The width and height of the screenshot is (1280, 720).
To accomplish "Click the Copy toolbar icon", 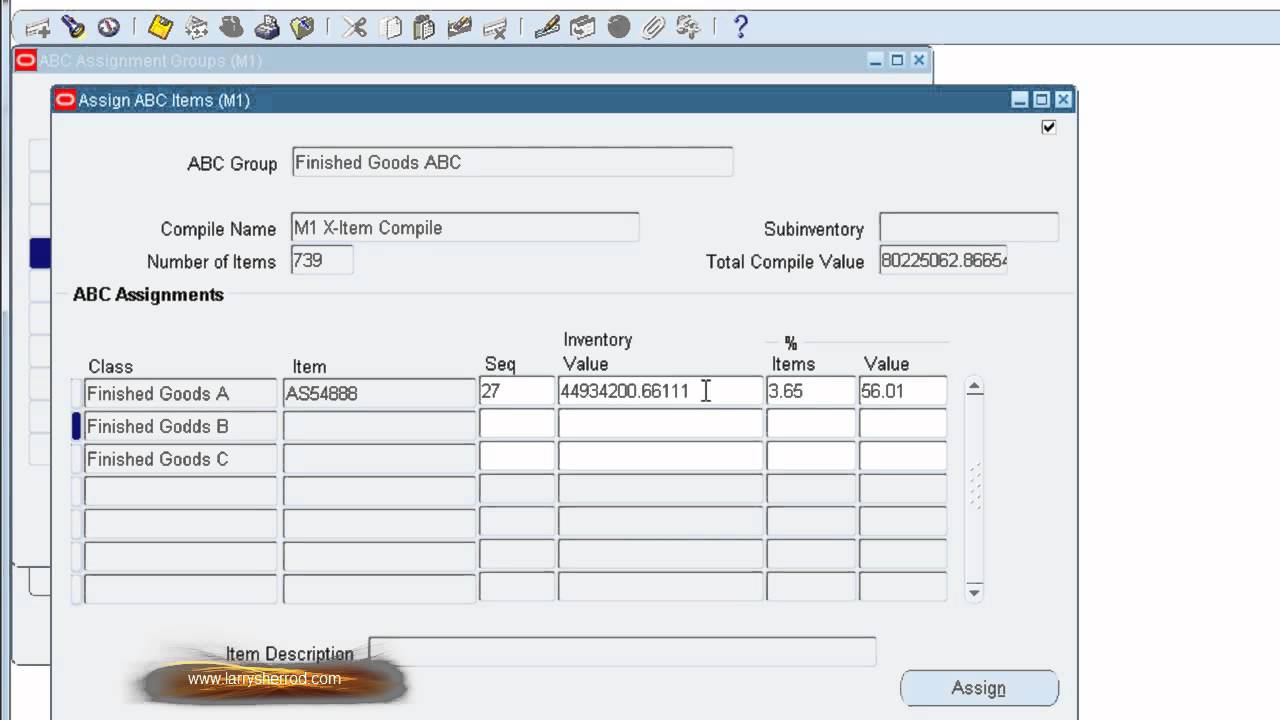I will point(391,27).
